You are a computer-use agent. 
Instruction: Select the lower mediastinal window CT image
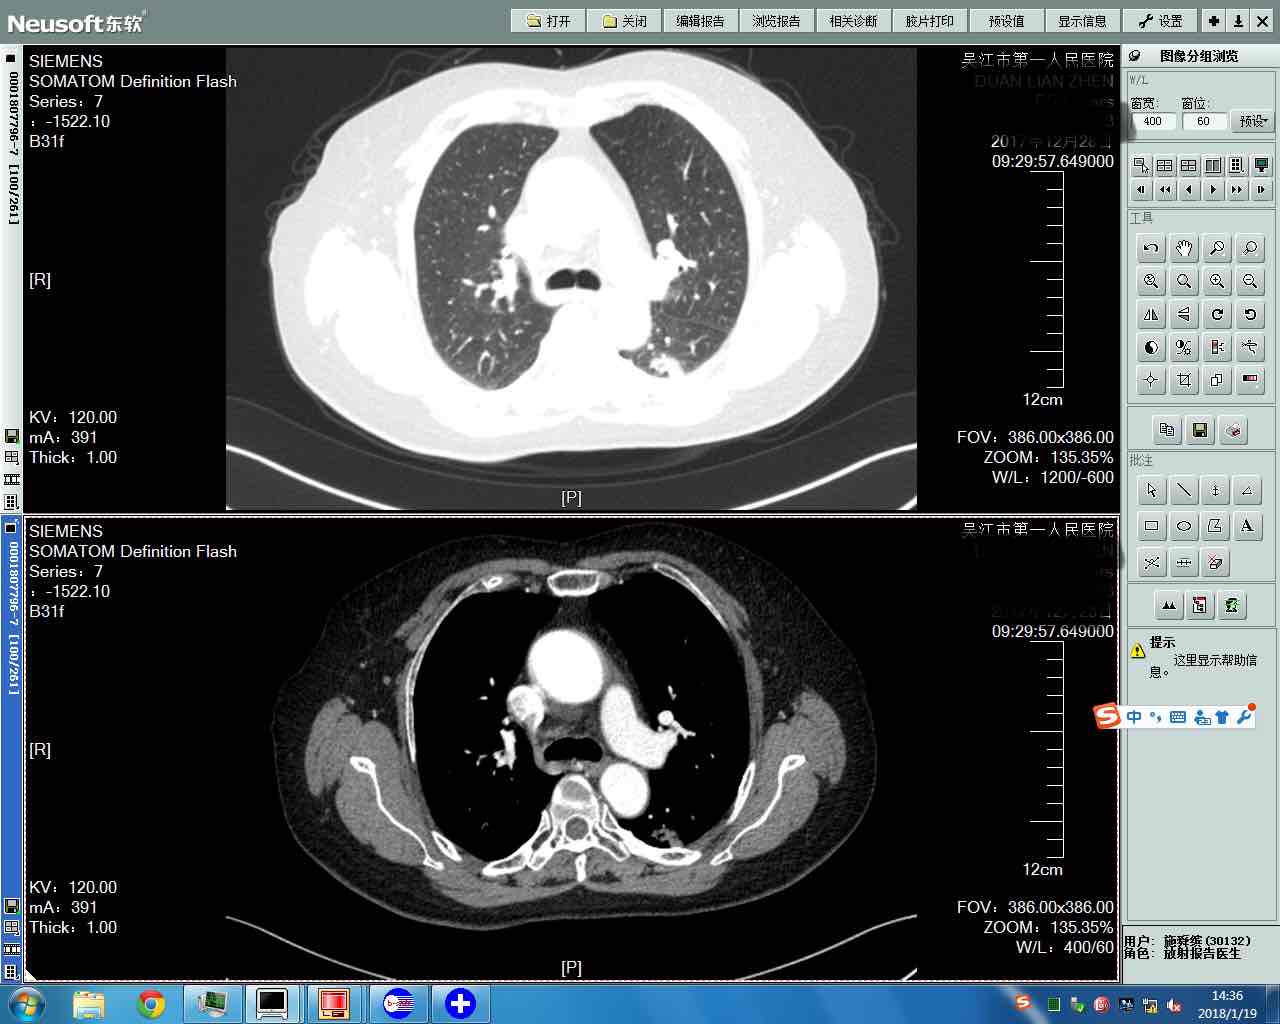tap(571, 749)
